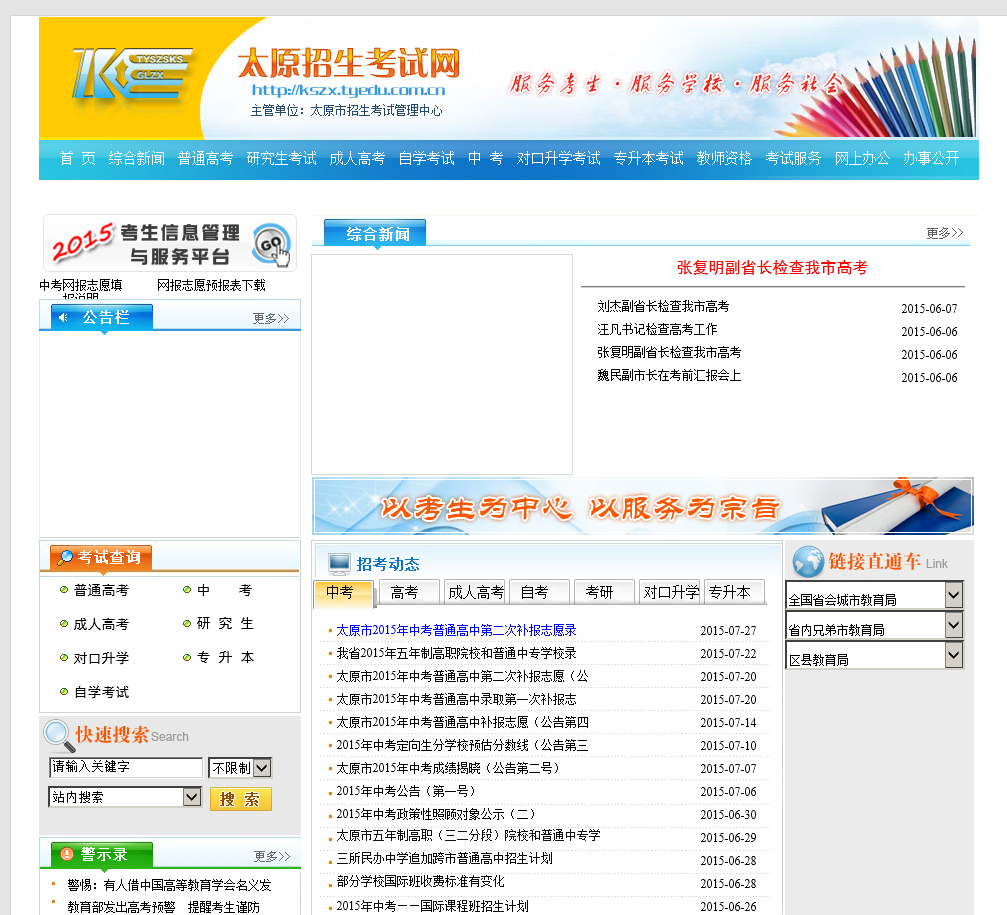Open the 不限制 filter dropdown
Viewport: 1007px width, 915px height.
click(240, 768)
